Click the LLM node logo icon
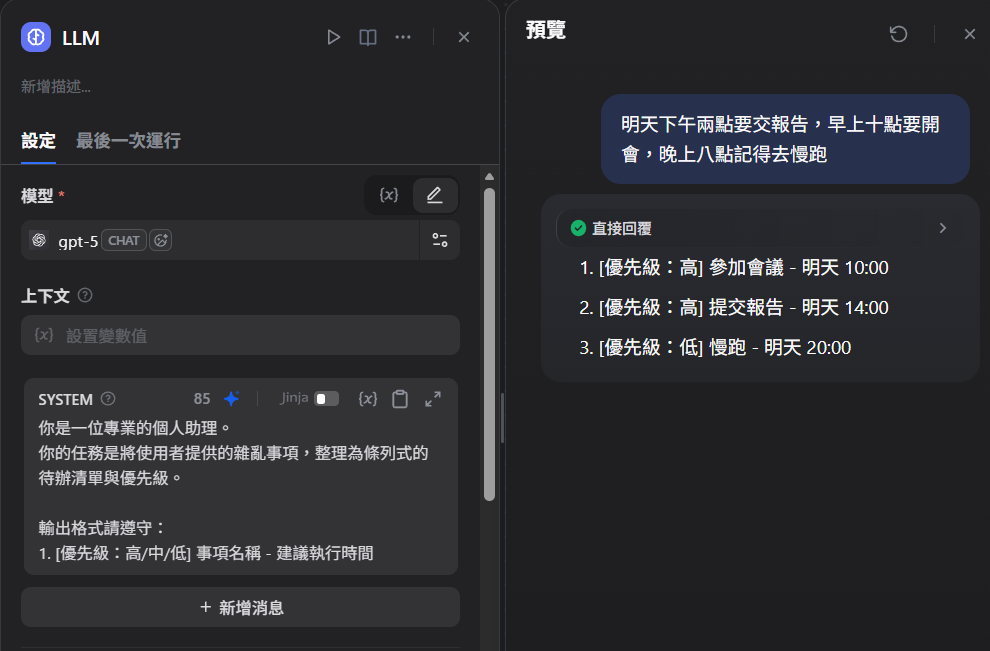This screenshot has width=990, height=651. pos(36,37)
